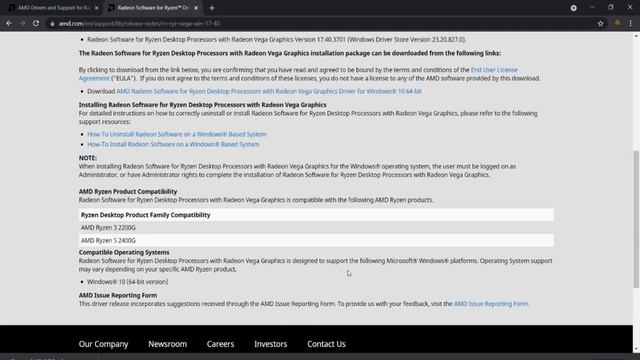Open How-To Uninstall Radeon Software link

[177, 134]
